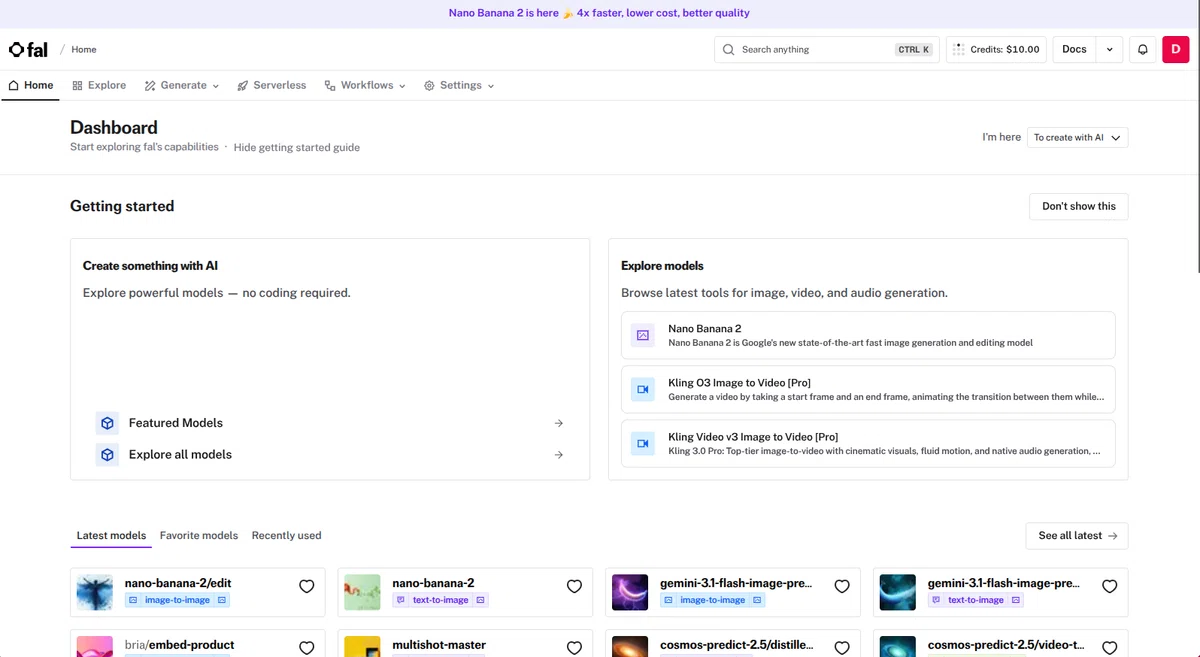Screen dimensions: 1200x657
Task: Expand the Generate menu
Action: tap(182, 86)
